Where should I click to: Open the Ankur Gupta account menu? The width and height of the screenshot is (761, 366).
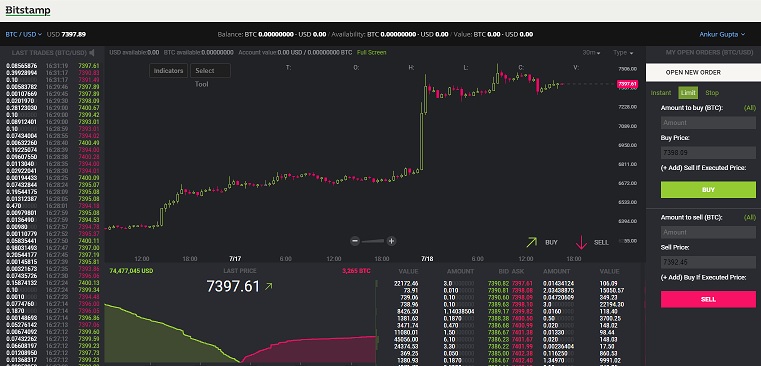click(722, 34)
